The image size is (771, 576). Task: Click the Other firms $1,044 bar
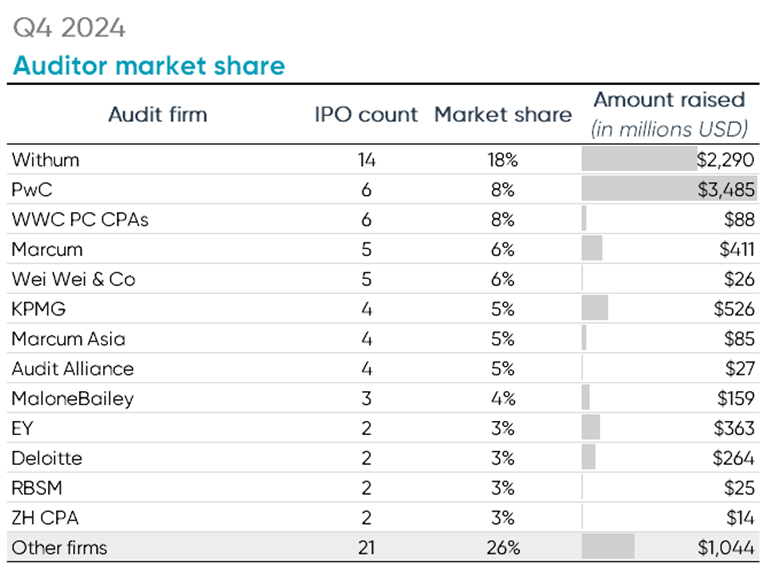pos(609,547)
